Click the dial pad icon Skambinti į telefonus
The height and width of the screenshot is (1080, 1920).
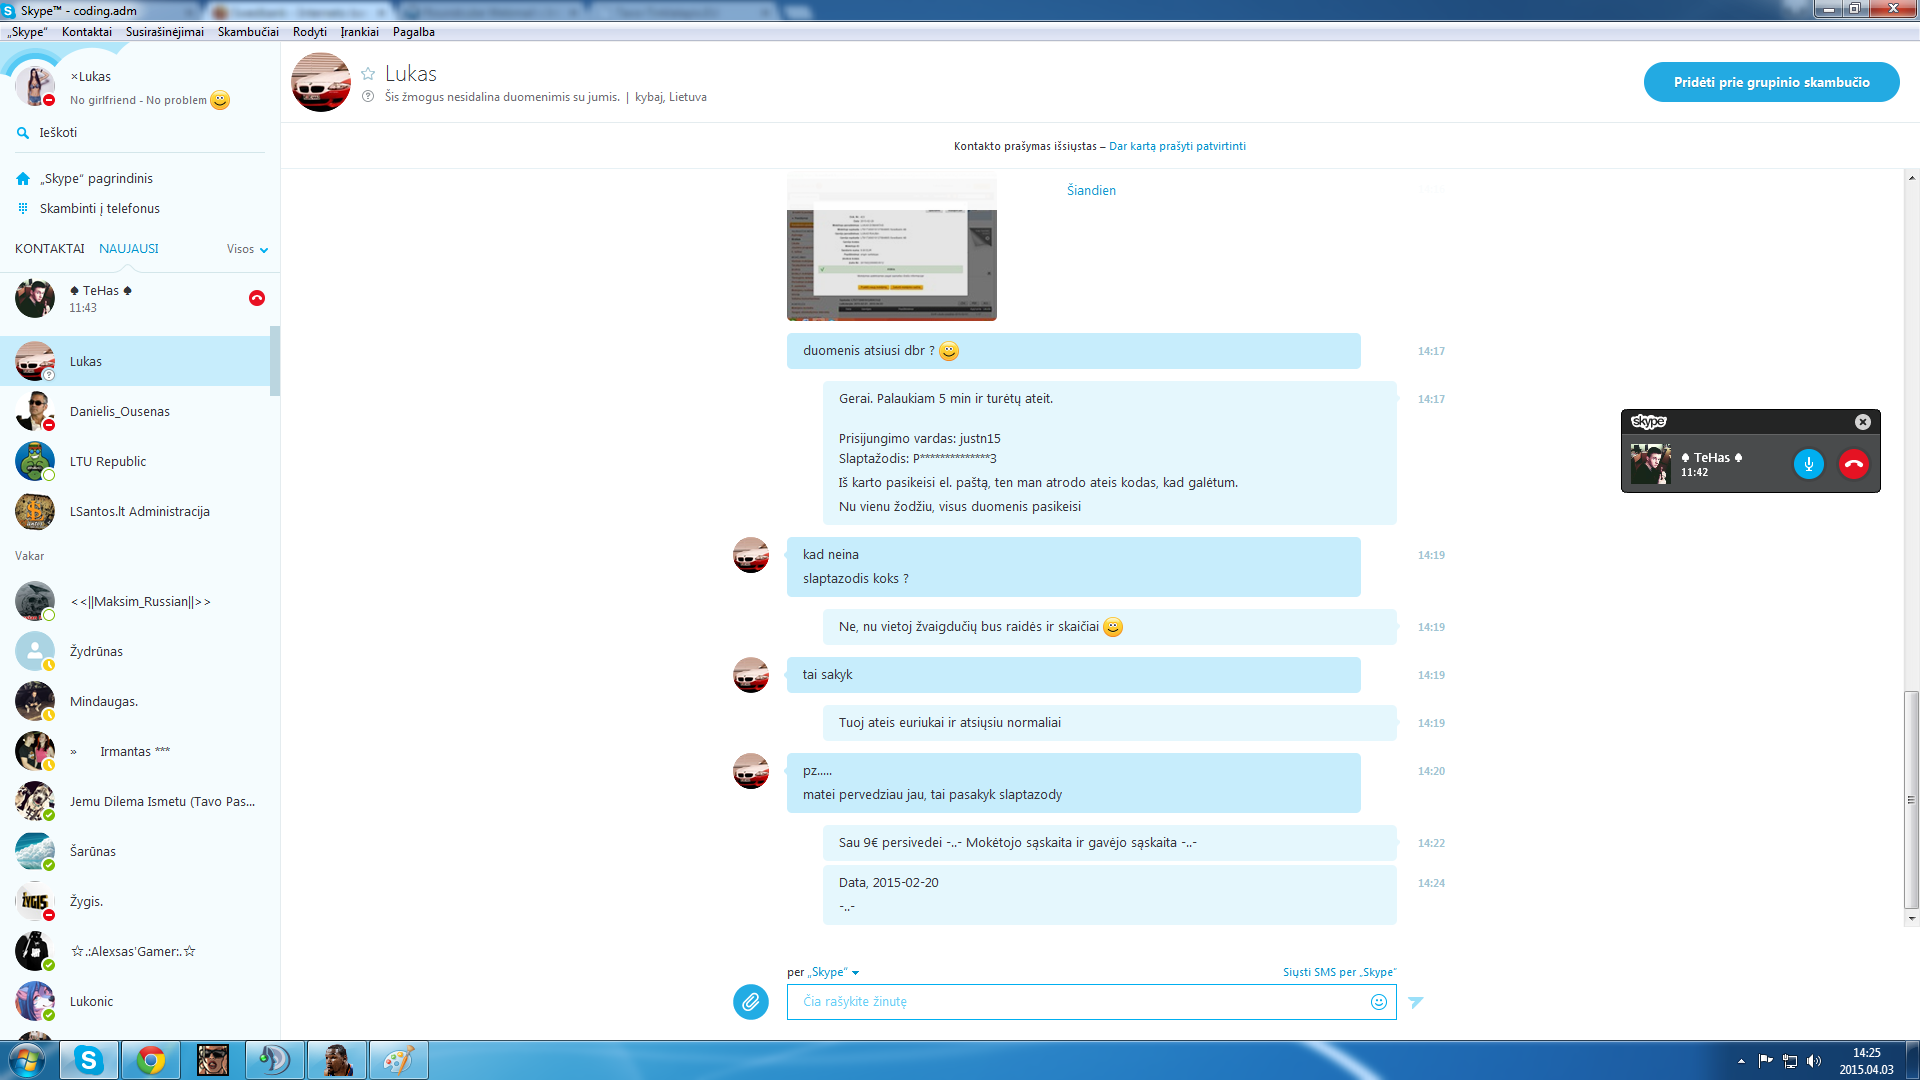pos(23,208)
